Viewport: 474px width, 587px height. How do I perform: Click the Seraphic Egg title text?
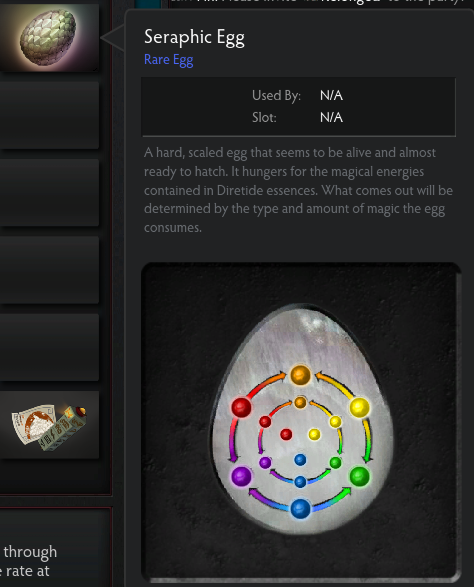click(x=194, y=38)
